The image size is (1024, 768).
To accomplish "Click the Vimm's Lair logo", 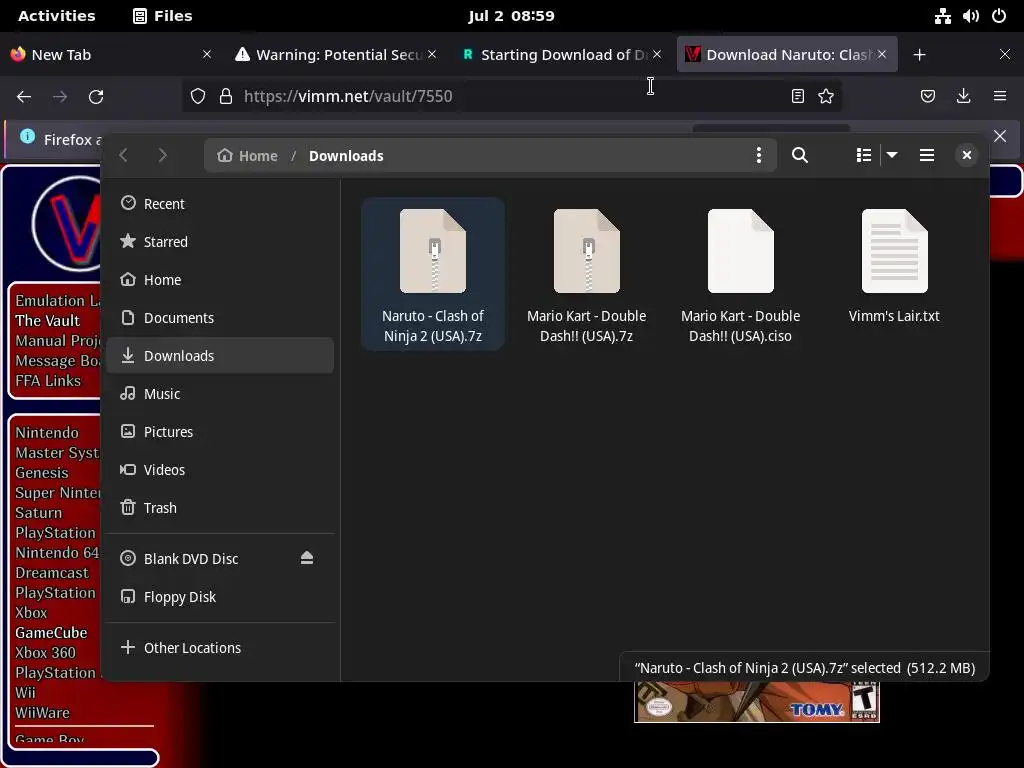I will 67,223.
